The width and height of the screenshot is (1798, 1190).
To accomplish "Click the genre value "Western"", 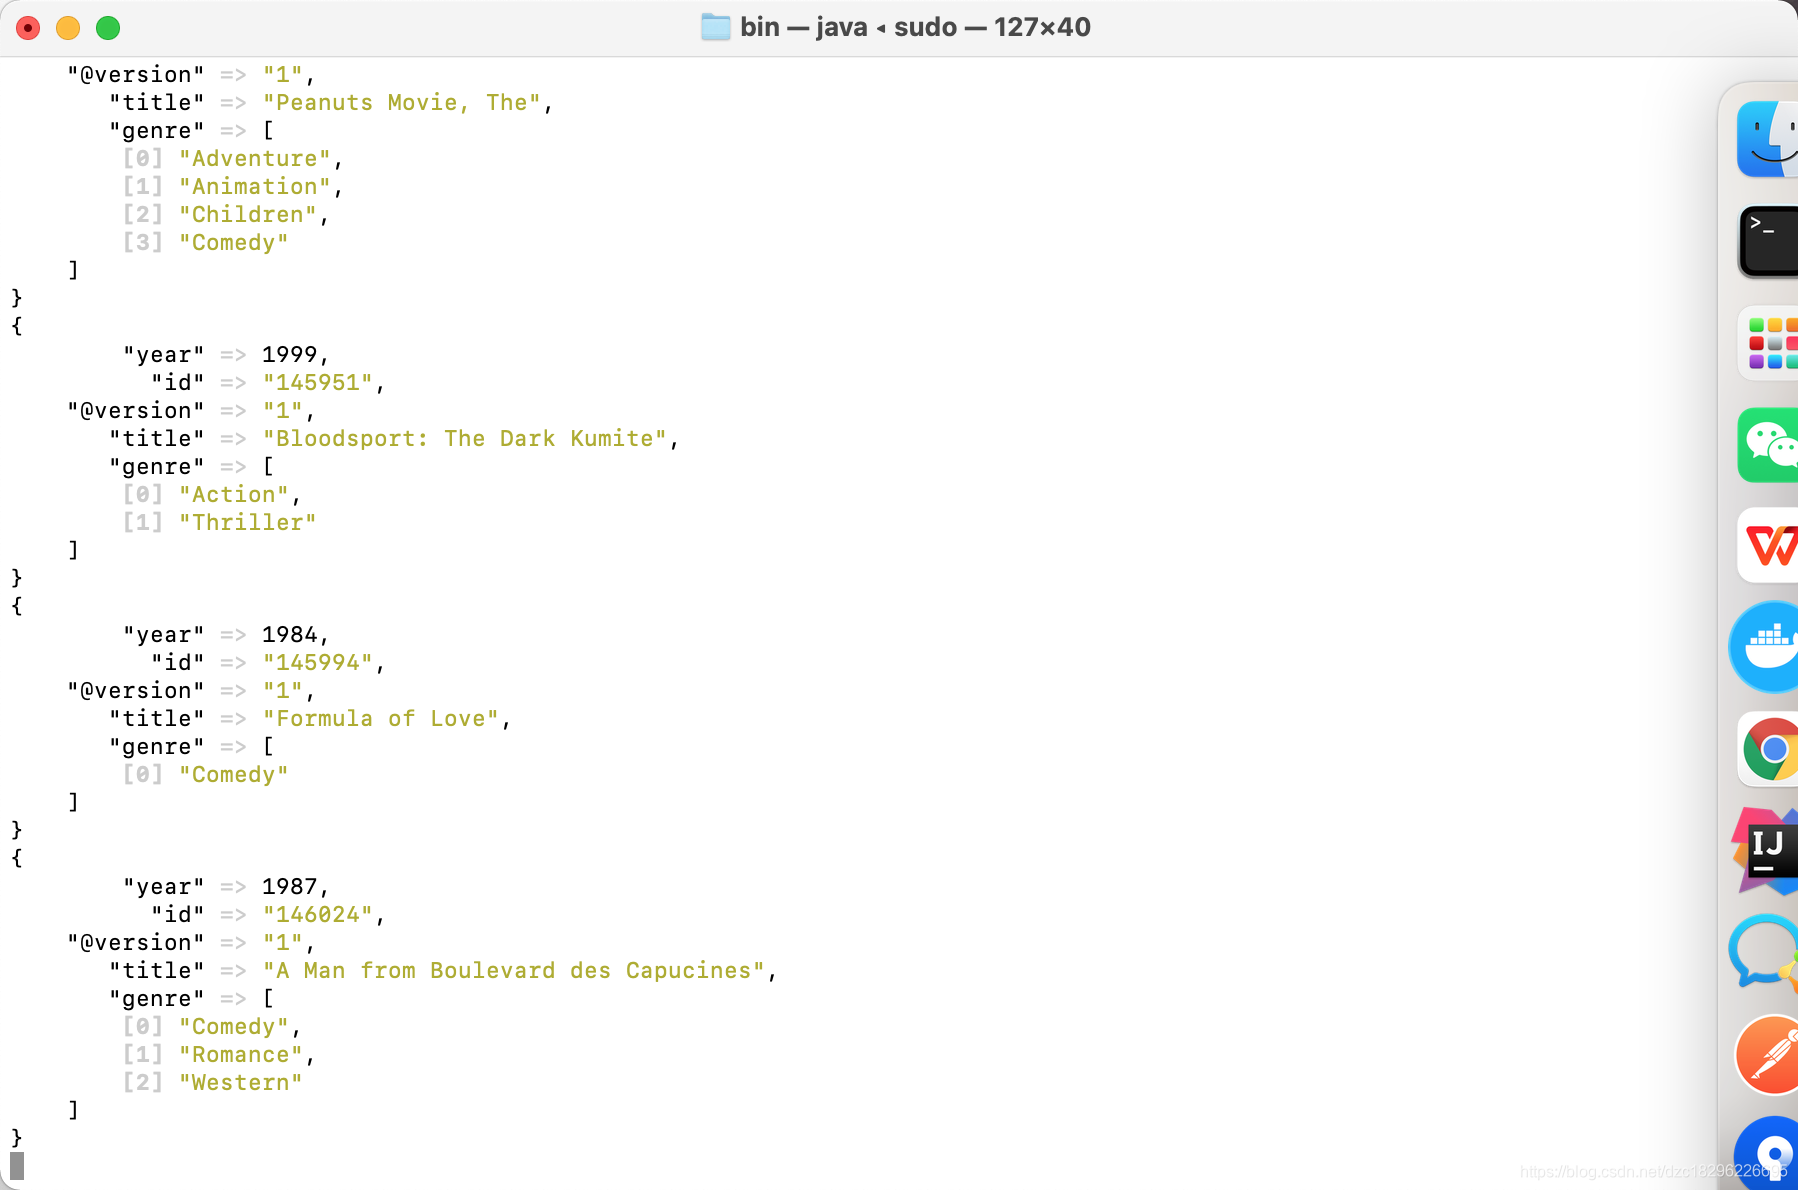I will pyautogui.click(x=241, y=1083).
